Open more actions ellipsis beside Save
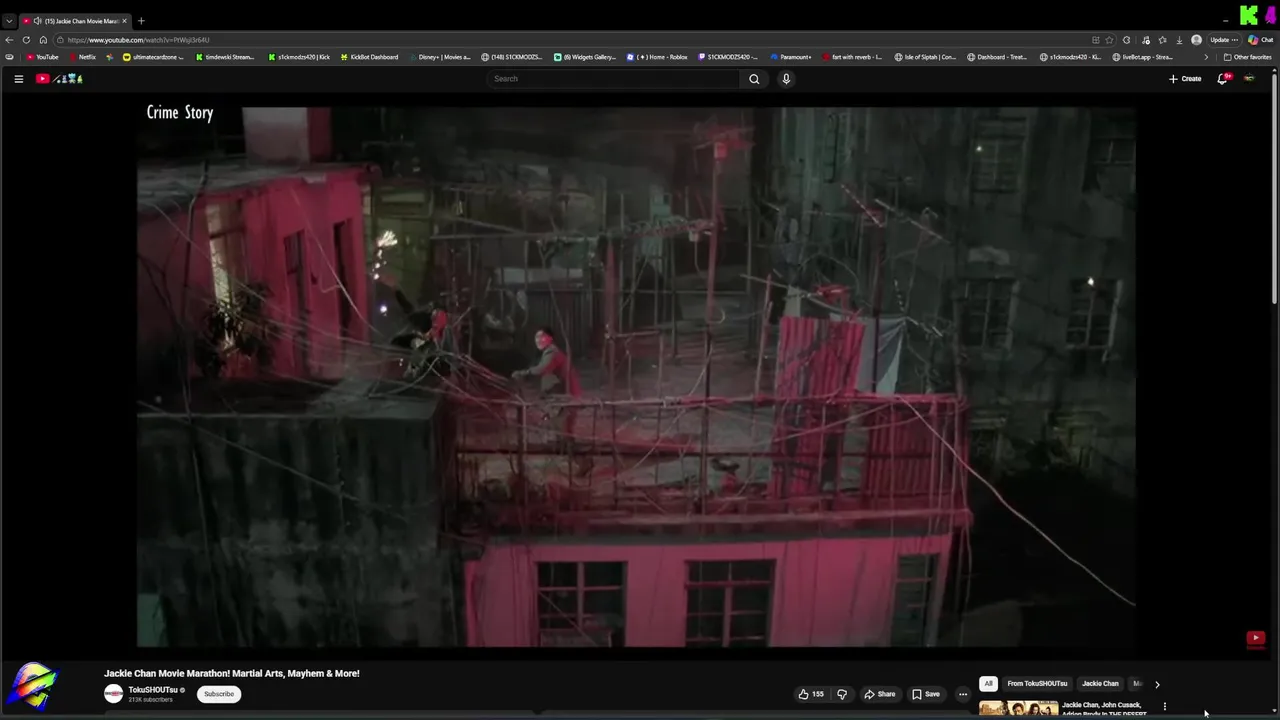The width and height of the screenshot is (1280, 720). coord(963,694)
